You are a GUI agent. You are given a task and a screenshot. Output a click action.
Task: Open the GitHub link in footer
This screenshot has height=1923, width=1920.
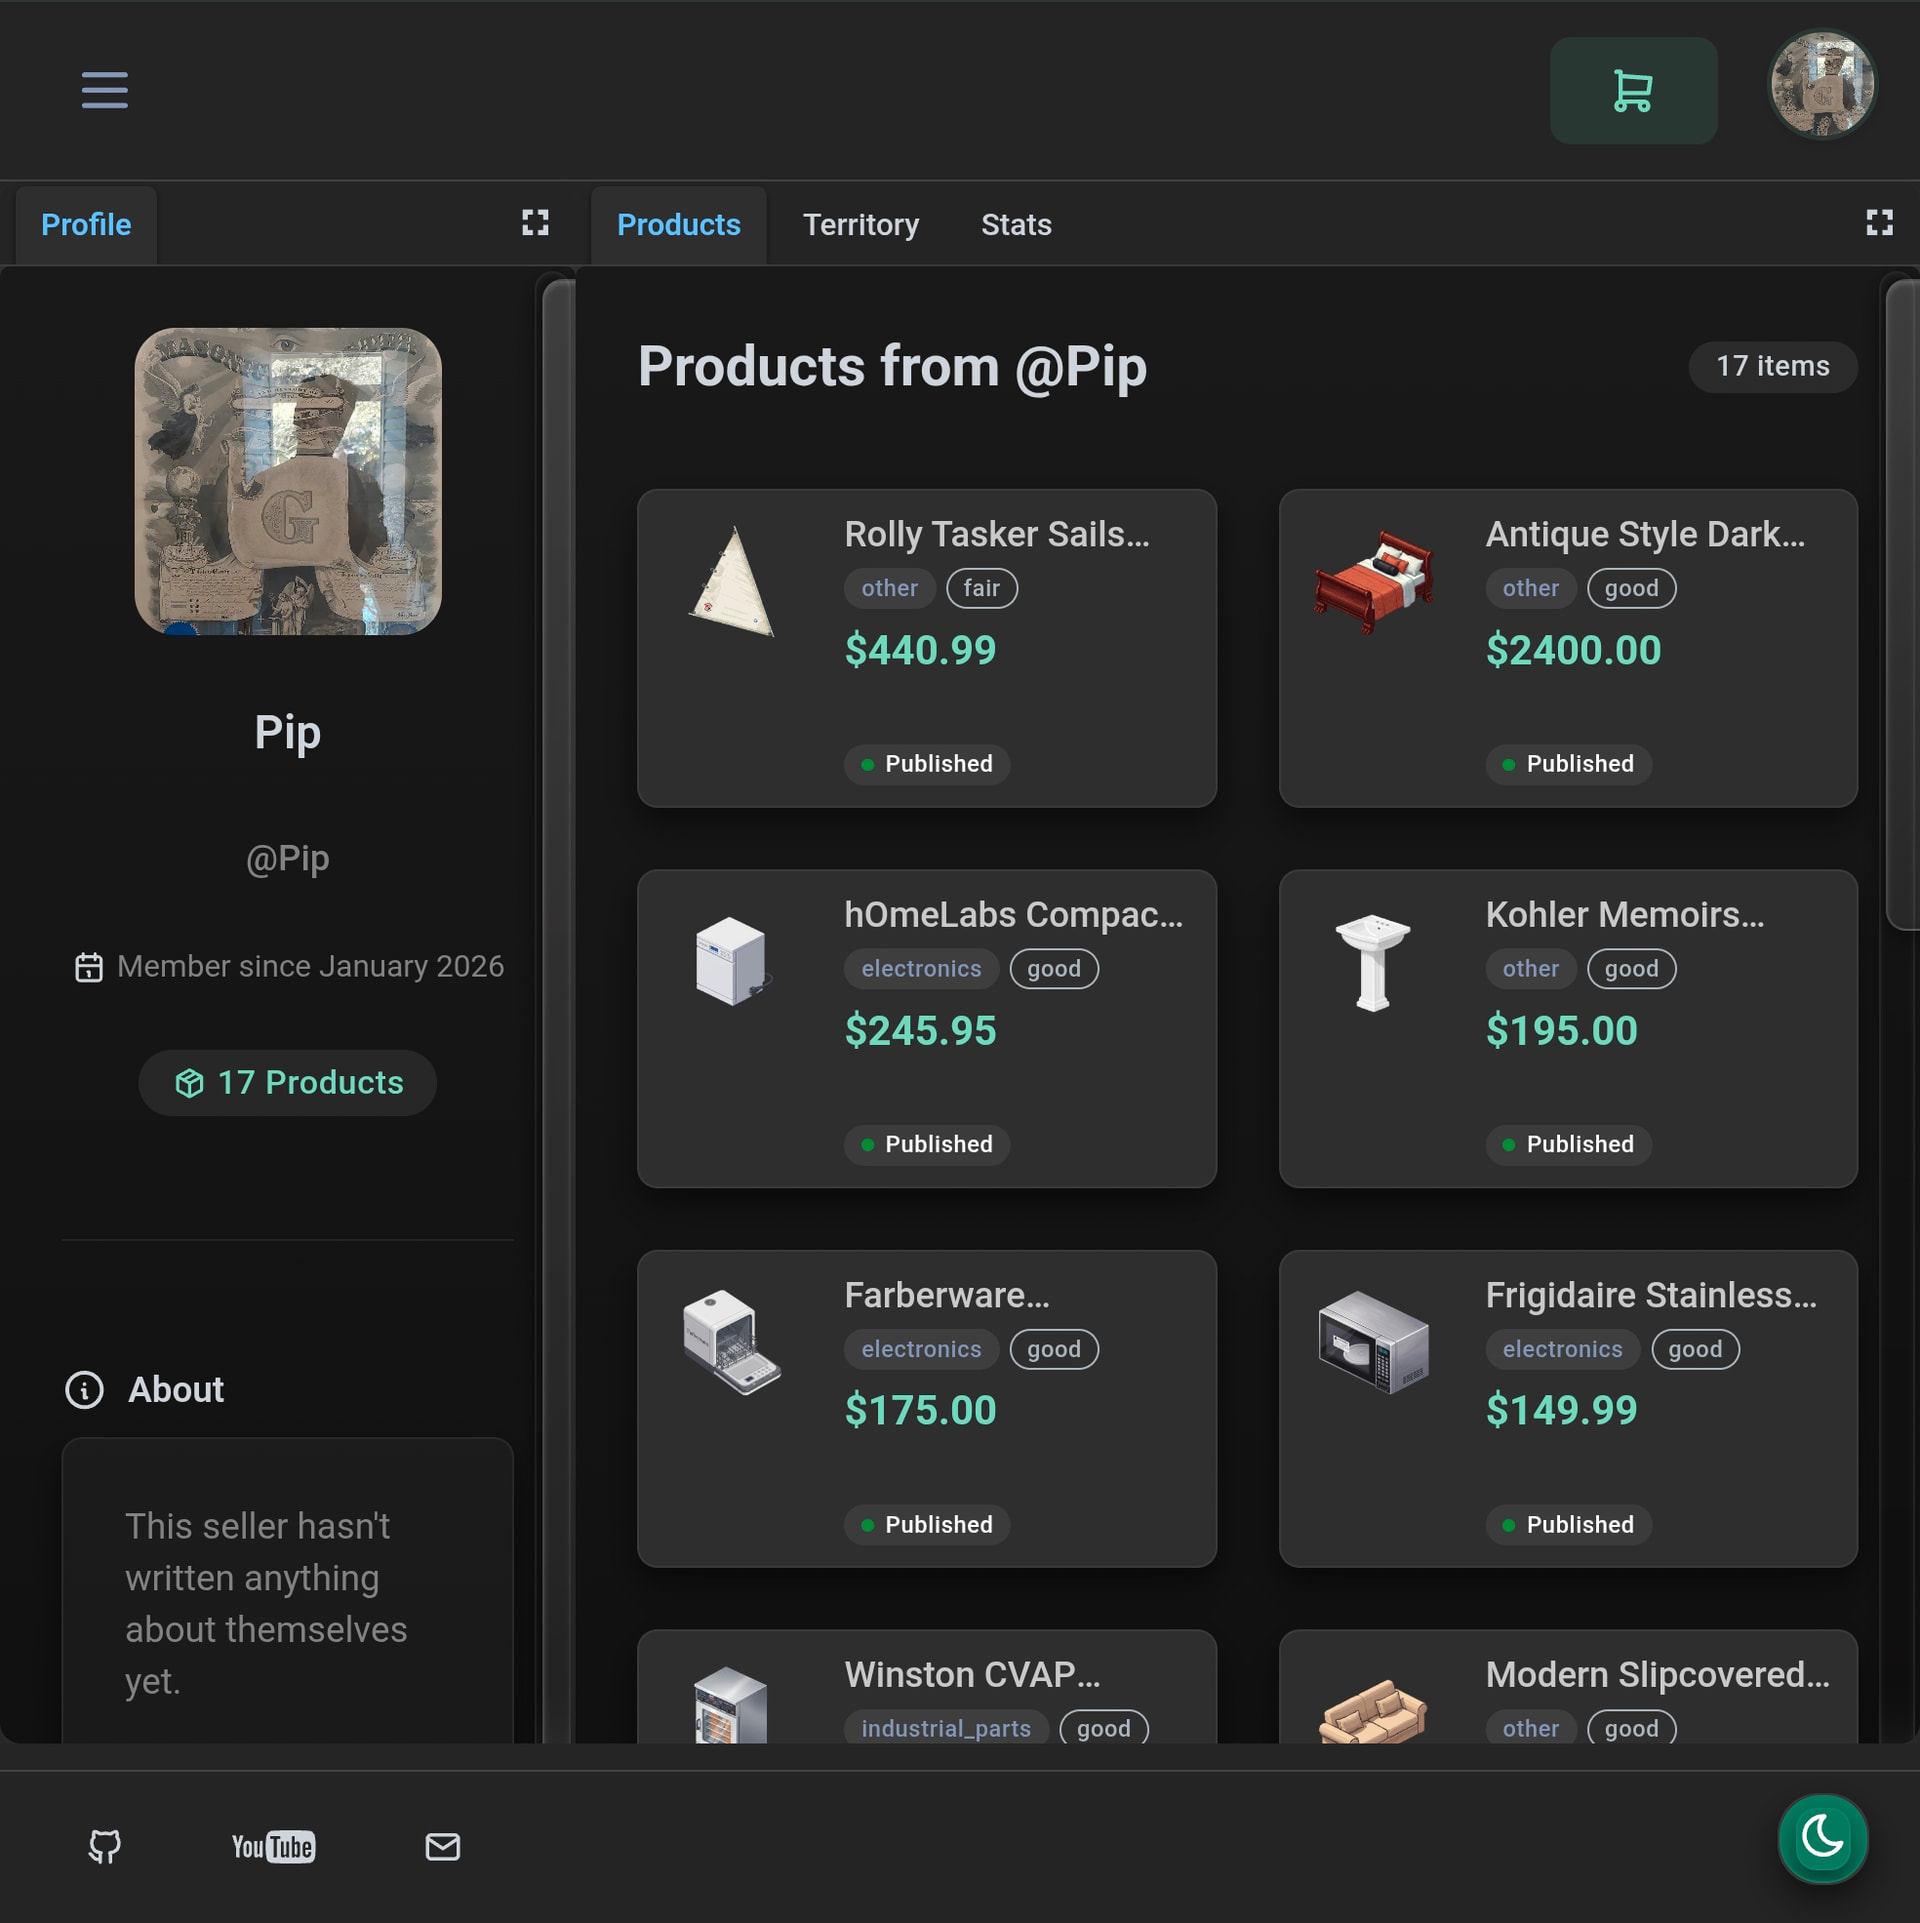pos(104,1846)
